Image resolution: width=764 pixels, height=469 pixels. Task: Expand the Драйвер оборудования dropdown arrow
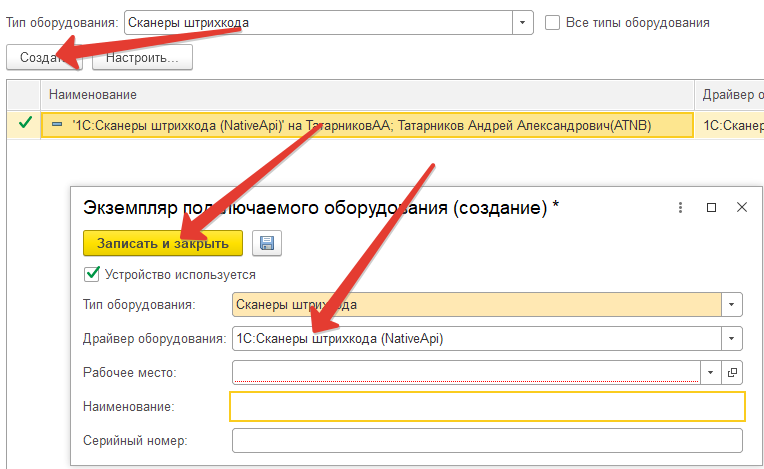tap(731, 338)
